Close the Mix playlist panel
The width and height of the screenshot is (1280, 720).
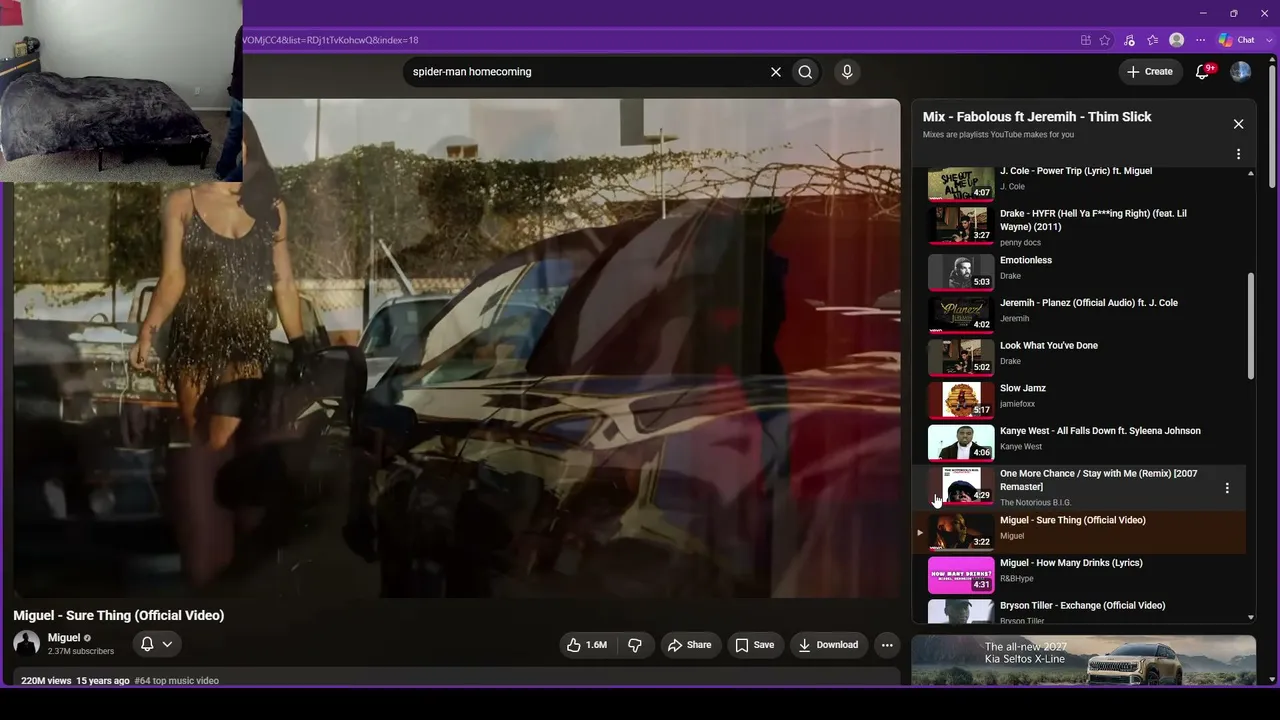click(x=1238, y=124)
